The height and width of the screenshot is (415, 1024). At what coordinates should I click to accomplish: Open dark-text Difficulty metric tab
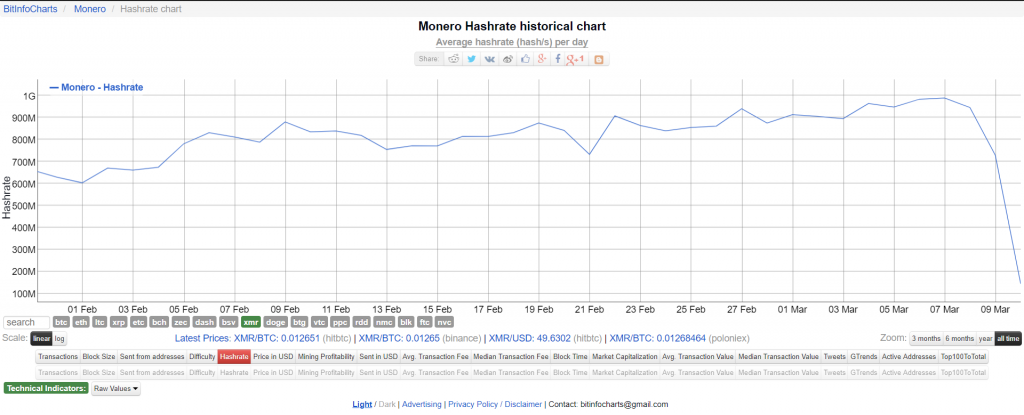click(x=202, y=357)
